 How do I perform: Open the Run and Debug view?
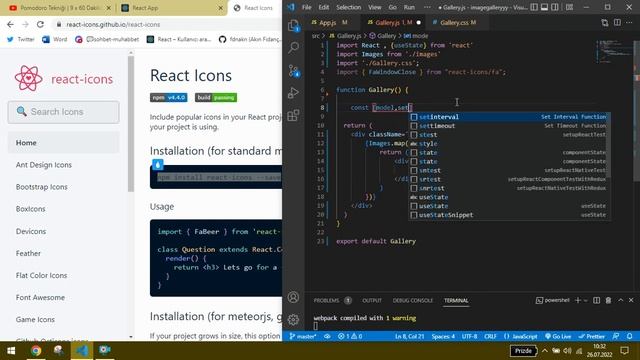[x=293, y=93]
